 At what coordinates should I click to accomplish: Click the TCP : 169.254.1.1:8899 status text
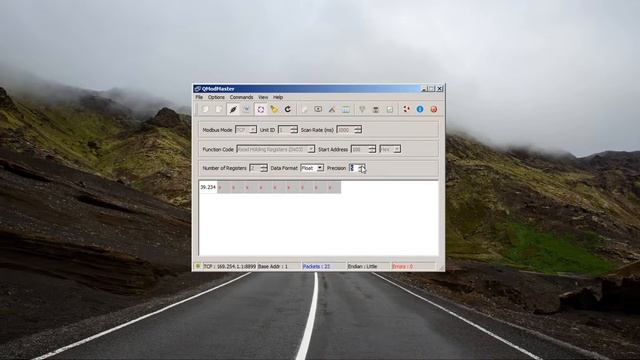coord(230,267)
